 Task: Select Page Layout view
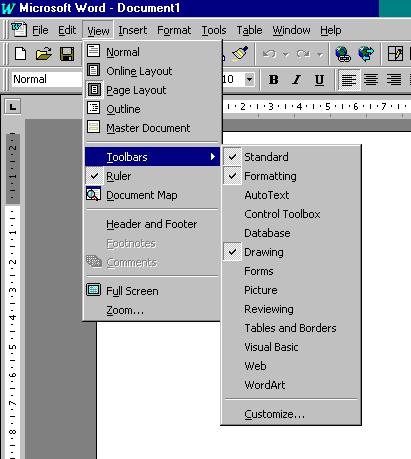tap(152, 90)
